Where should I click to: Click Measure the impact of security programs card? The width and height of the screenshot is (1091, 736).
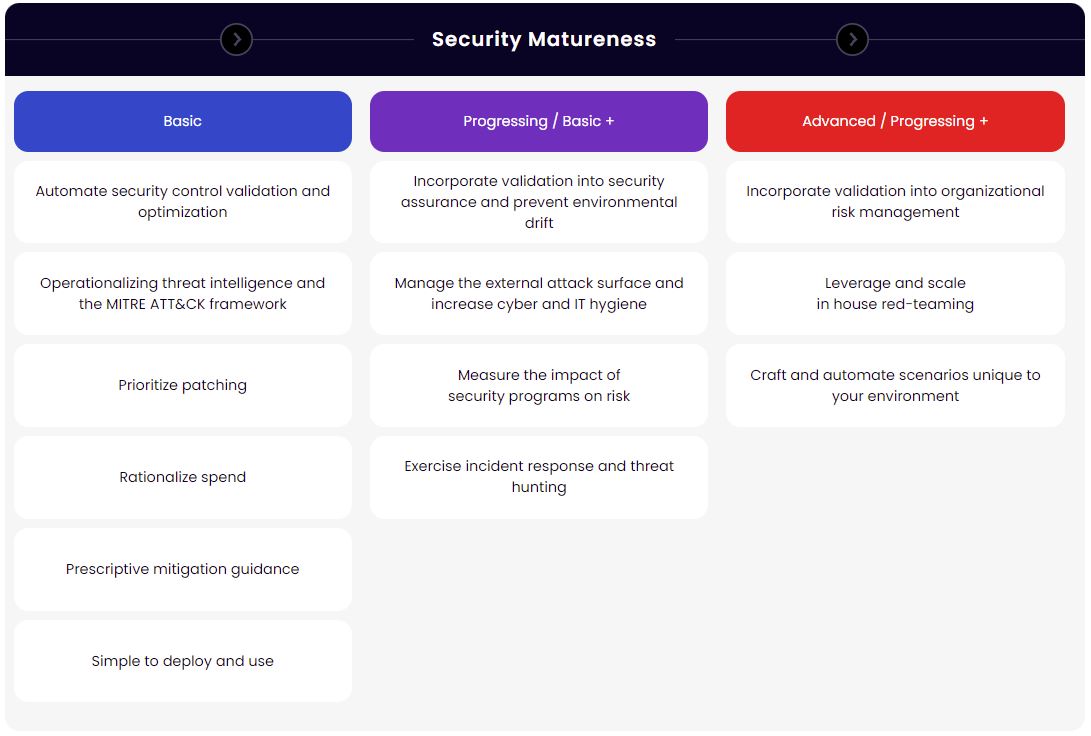click(x=539, y=386)
